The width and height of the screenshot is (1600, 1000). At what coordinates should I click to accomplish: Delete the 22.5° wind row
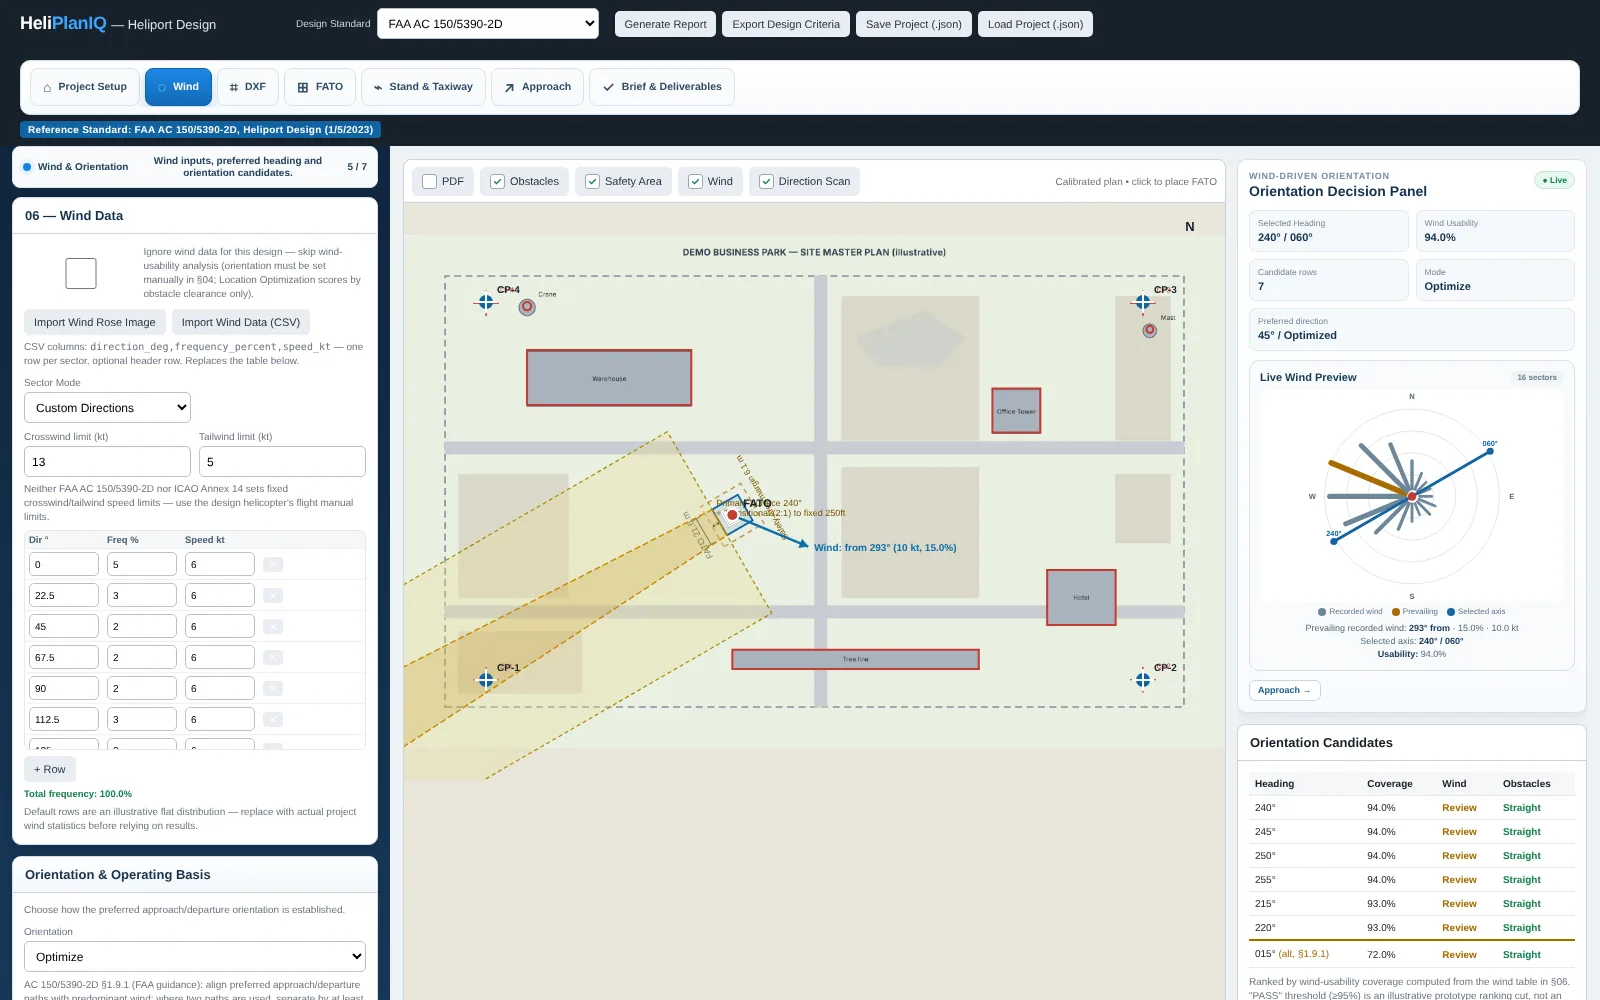coord(273,596)
